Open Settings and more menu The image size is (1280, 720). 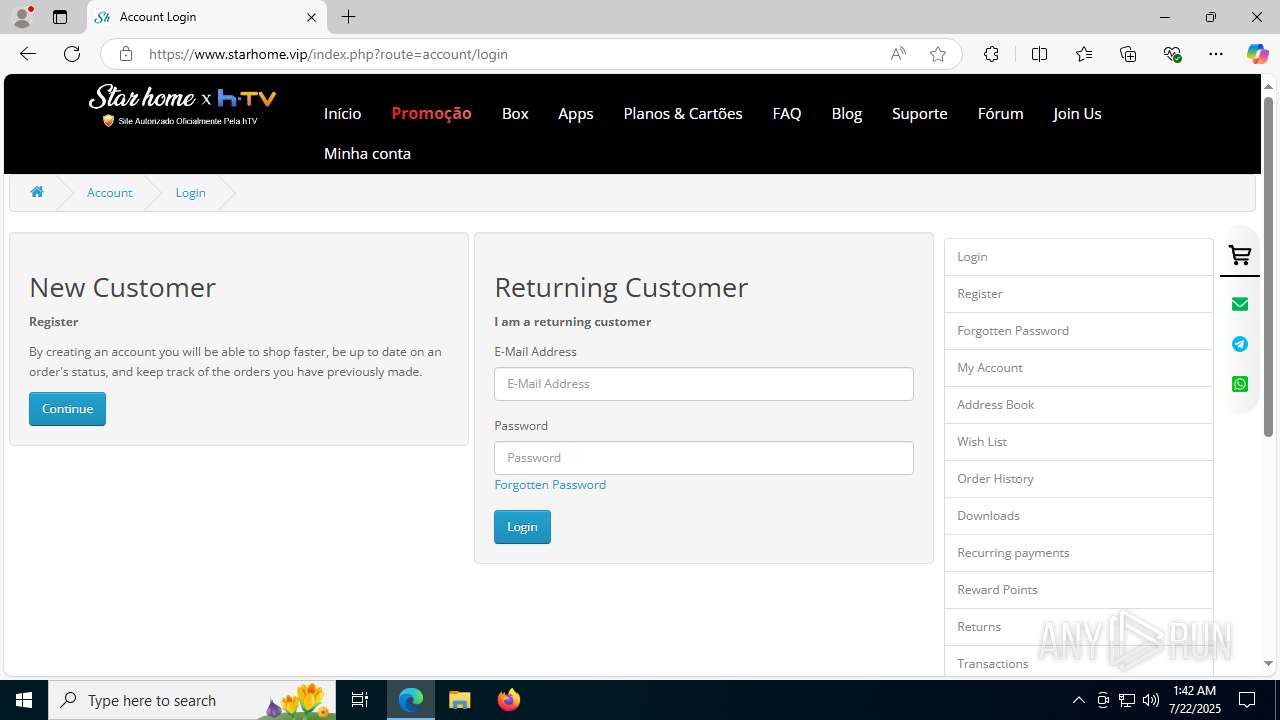1216,54
